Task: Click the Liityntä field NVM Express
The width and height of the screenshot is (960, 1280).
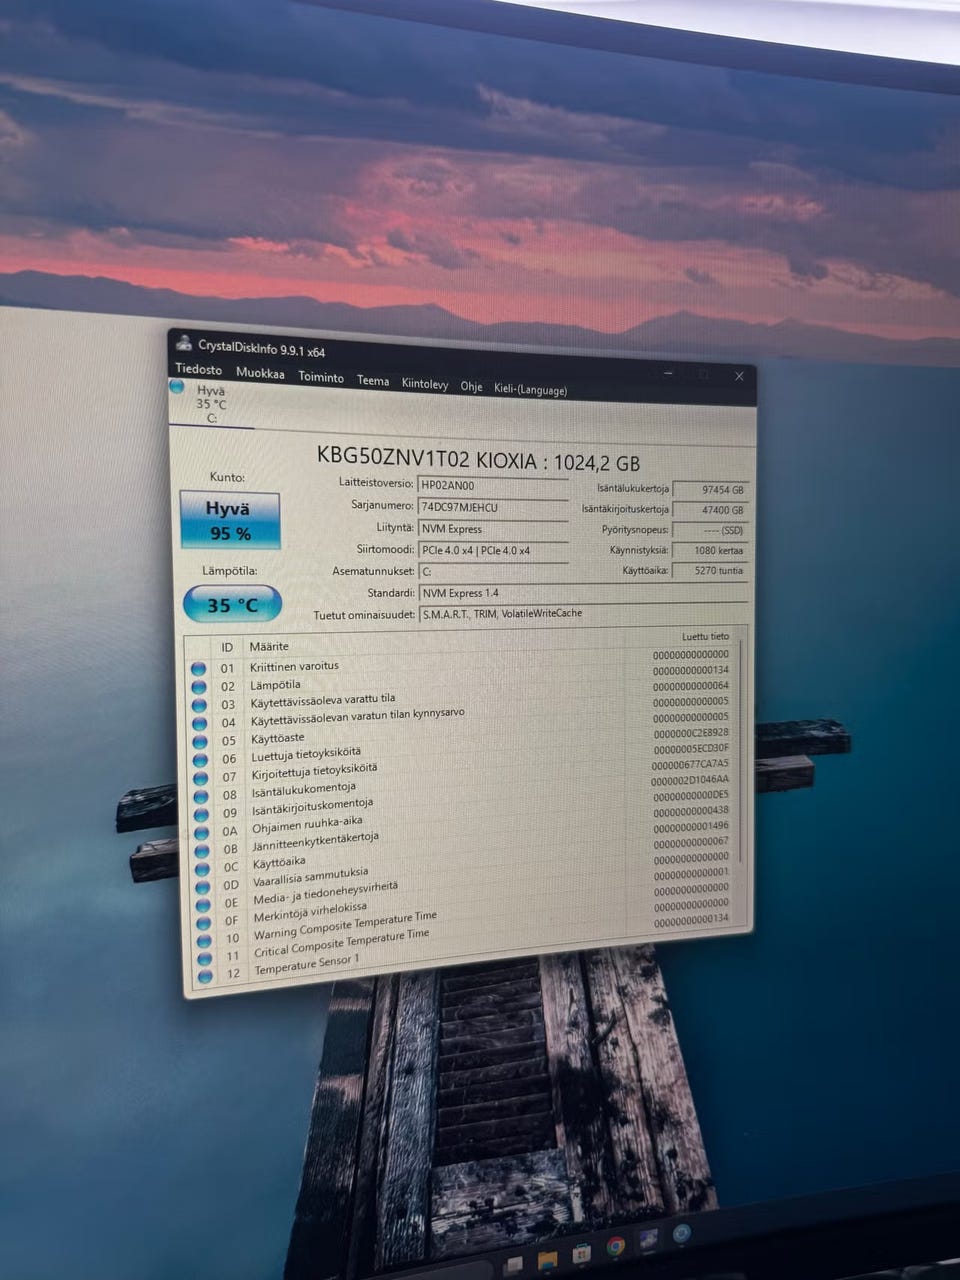Action: [493, 529]
